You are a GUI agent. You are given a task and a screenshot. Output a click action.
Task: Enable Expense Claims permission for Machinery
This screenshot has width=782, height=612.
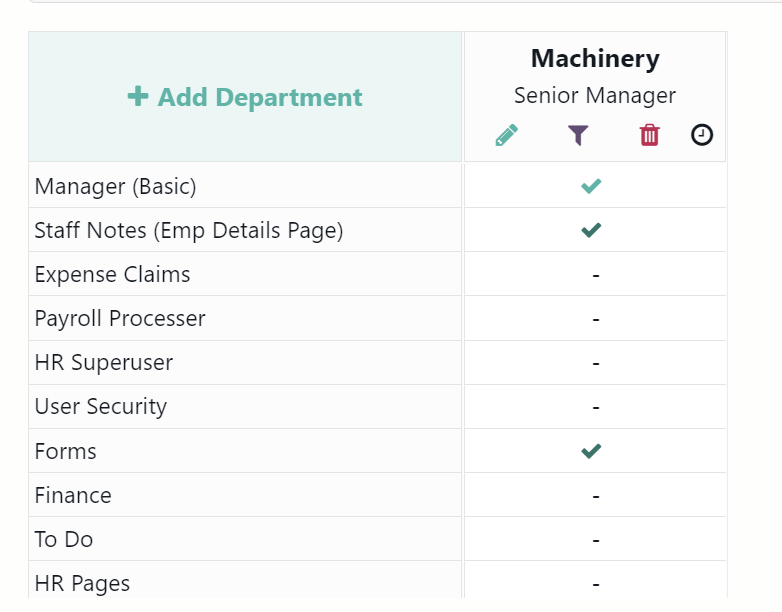(595, 275)
